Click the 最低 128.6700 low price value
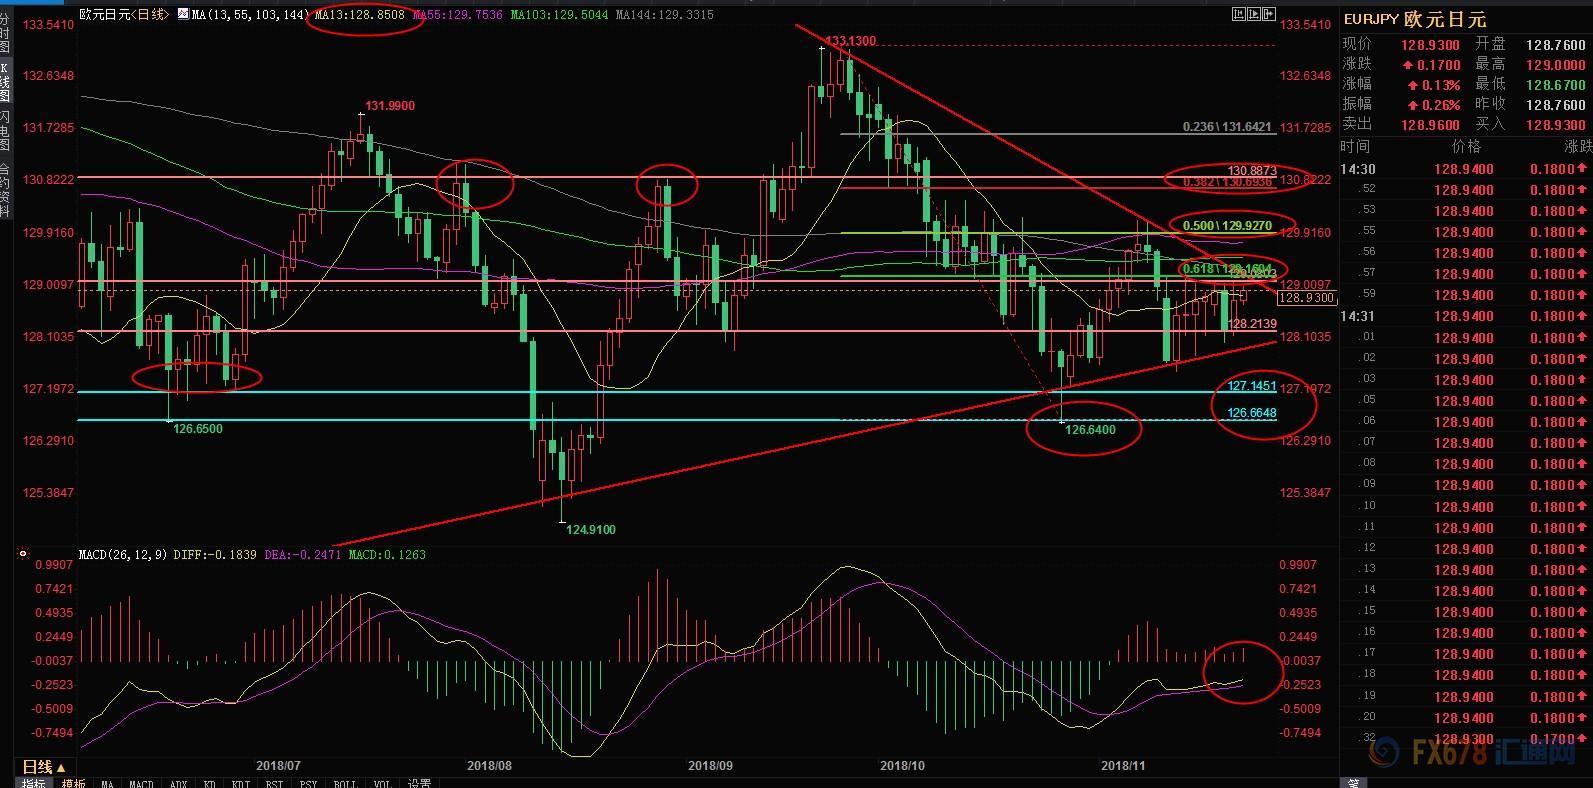1593x788 pixels. pyautogui.click(x=1556, y=85)
